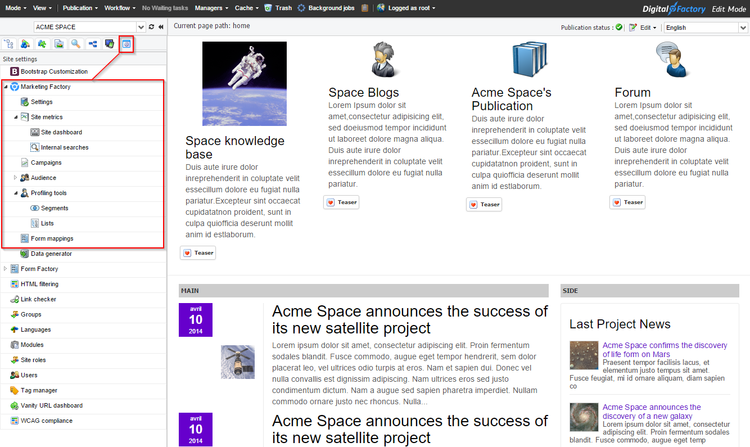Click Teaser button under Acme Space's Publication
The width and height of the screenshot is (750, 447).
point(484,205)
